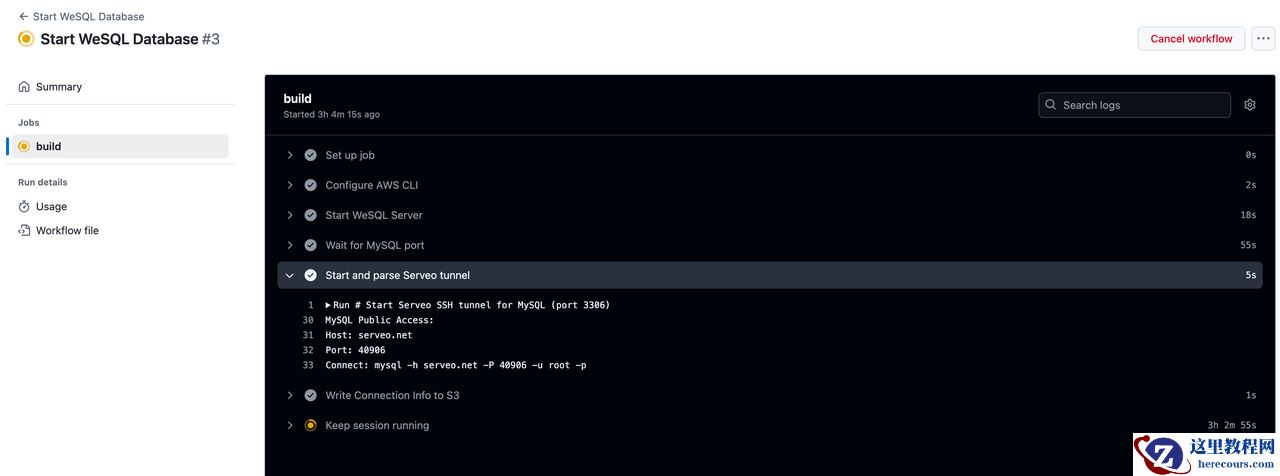The height and width of the screenshot is (476, 1280).
Task: Expand the Write Connection Info to S3 step
Action: [x=770, y=395]
